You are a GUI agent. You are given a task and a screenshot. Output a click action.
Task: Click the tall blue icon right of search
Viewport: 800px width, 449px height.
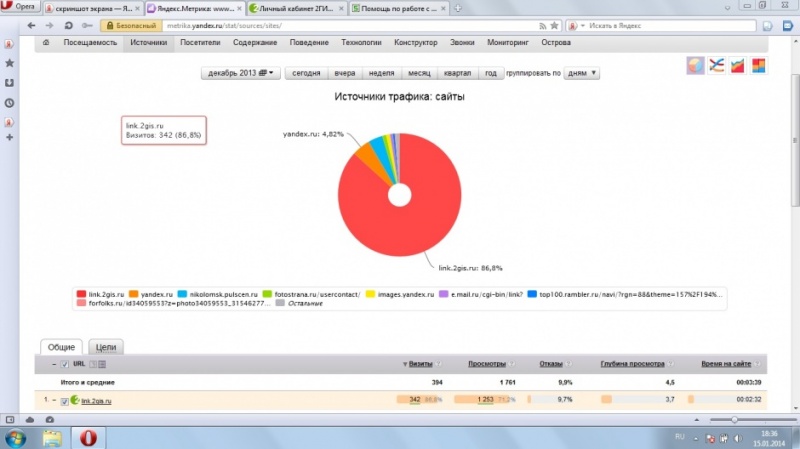[x=788, y=26]
